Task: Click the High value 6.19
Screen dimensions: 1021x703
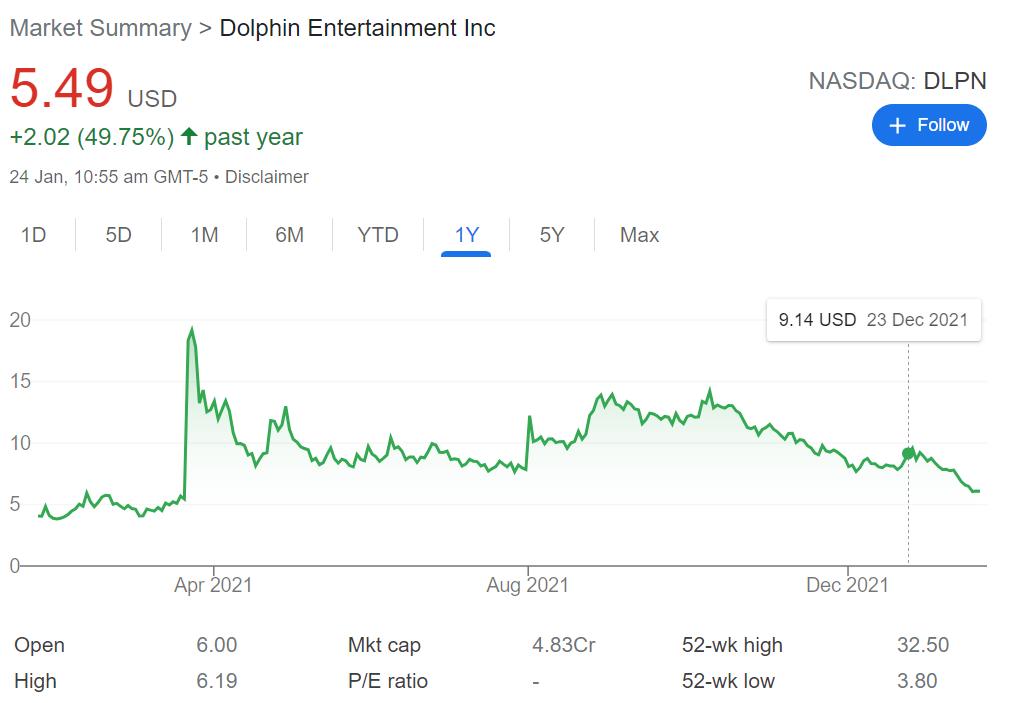Action: click(217, 681)
